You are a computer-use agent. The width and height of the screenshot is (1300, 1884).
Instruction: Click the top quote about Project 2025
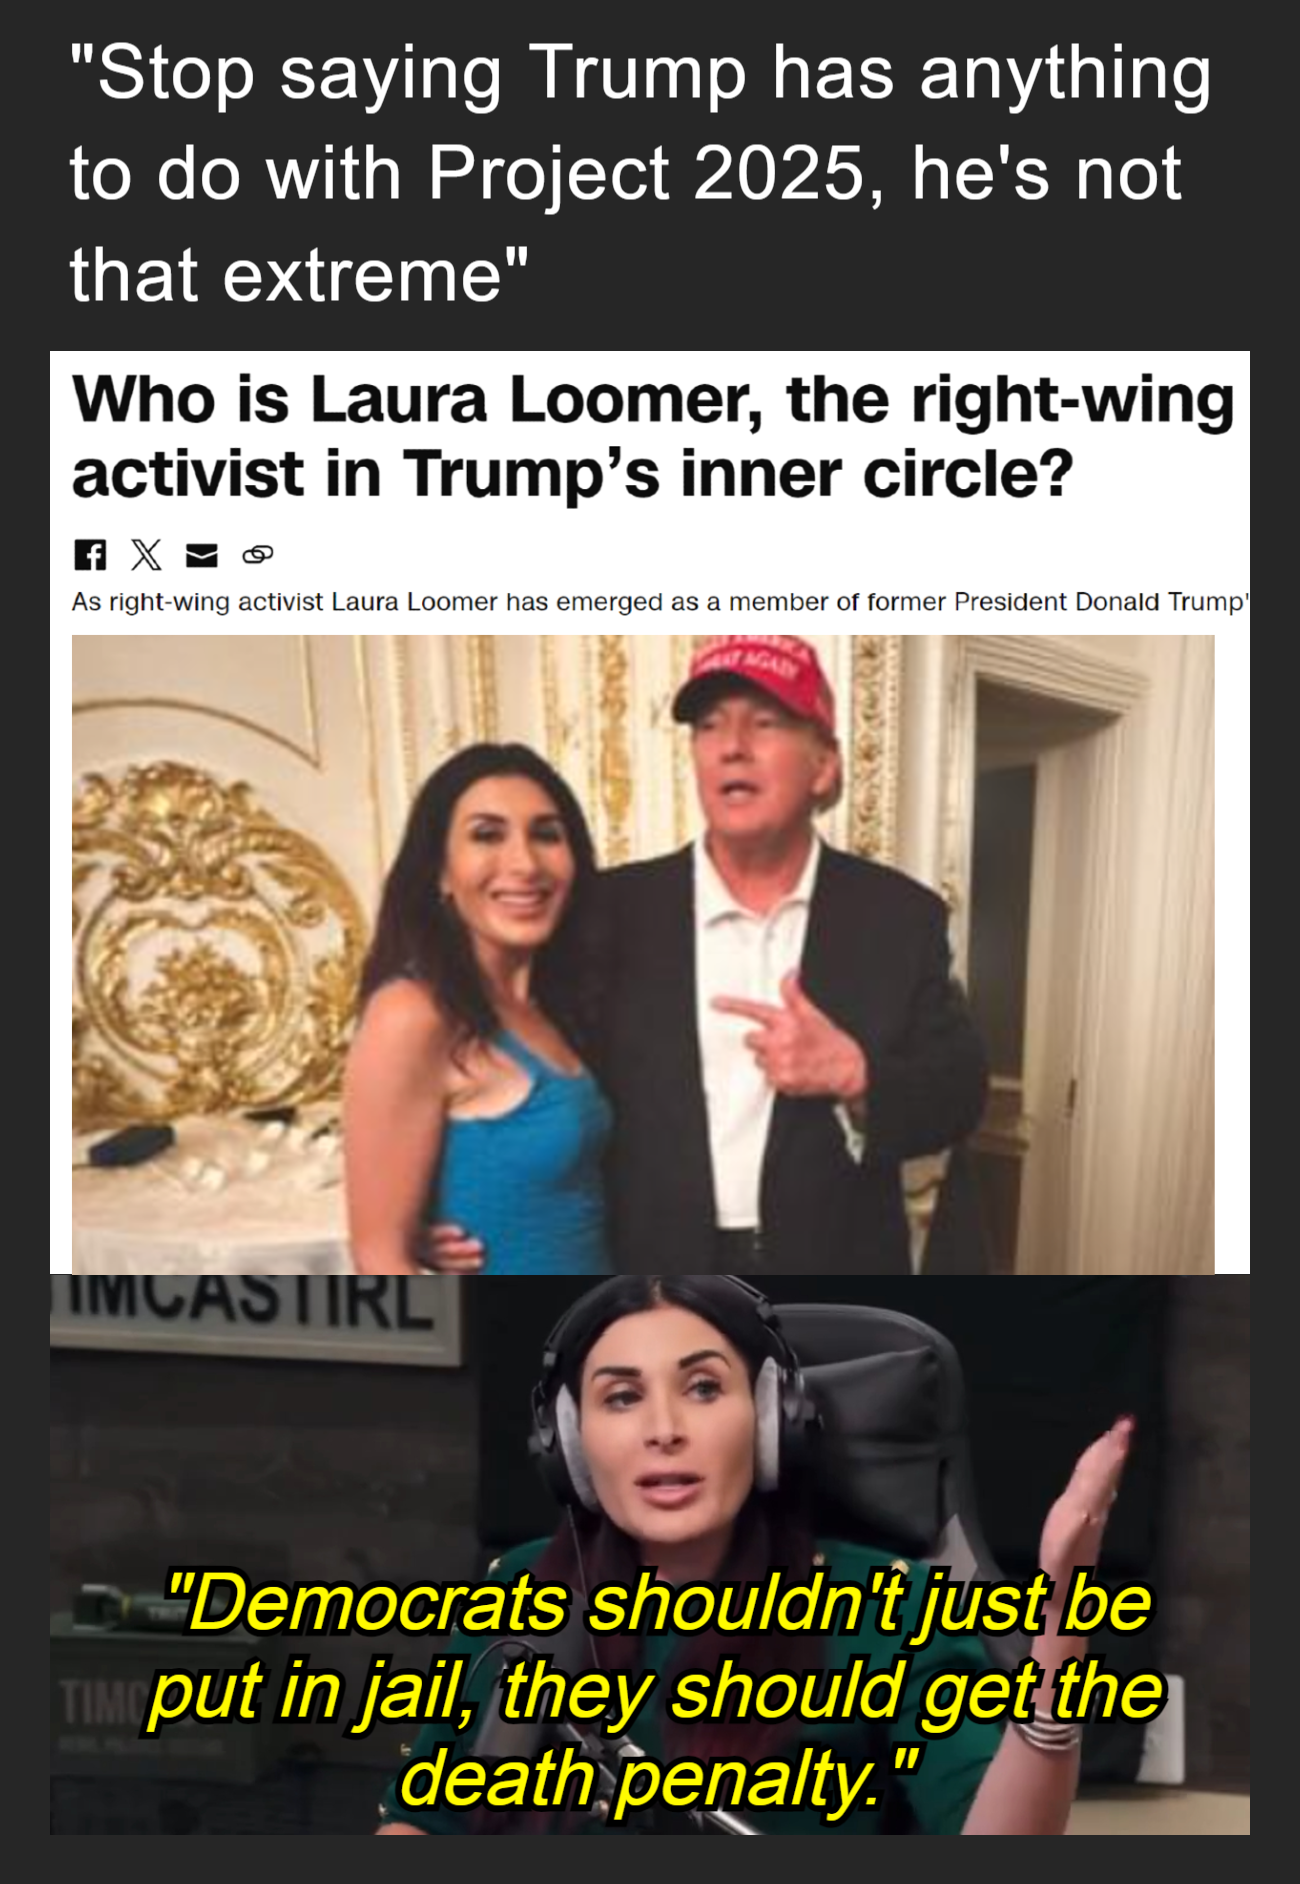640,174
